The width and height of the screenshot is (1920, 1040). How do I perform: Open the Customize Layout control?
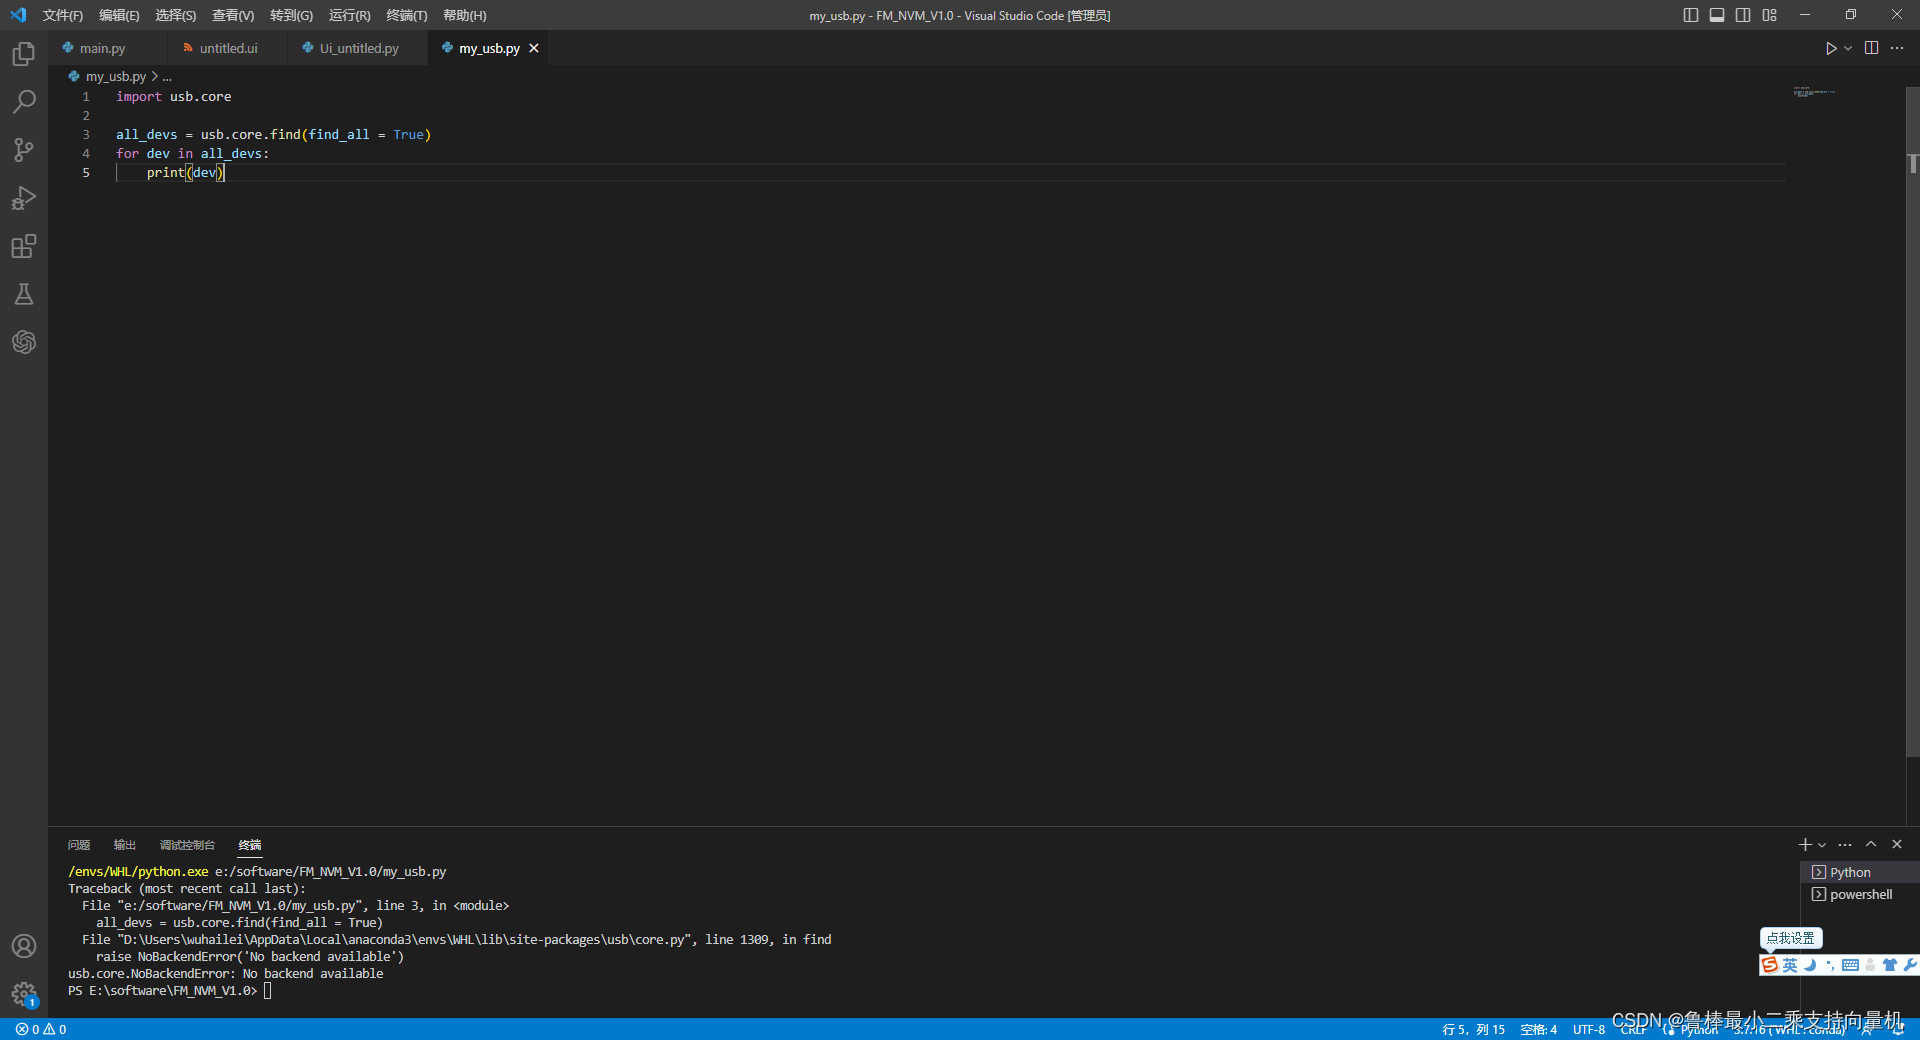pyautogui.click(x=1770, y=15)
